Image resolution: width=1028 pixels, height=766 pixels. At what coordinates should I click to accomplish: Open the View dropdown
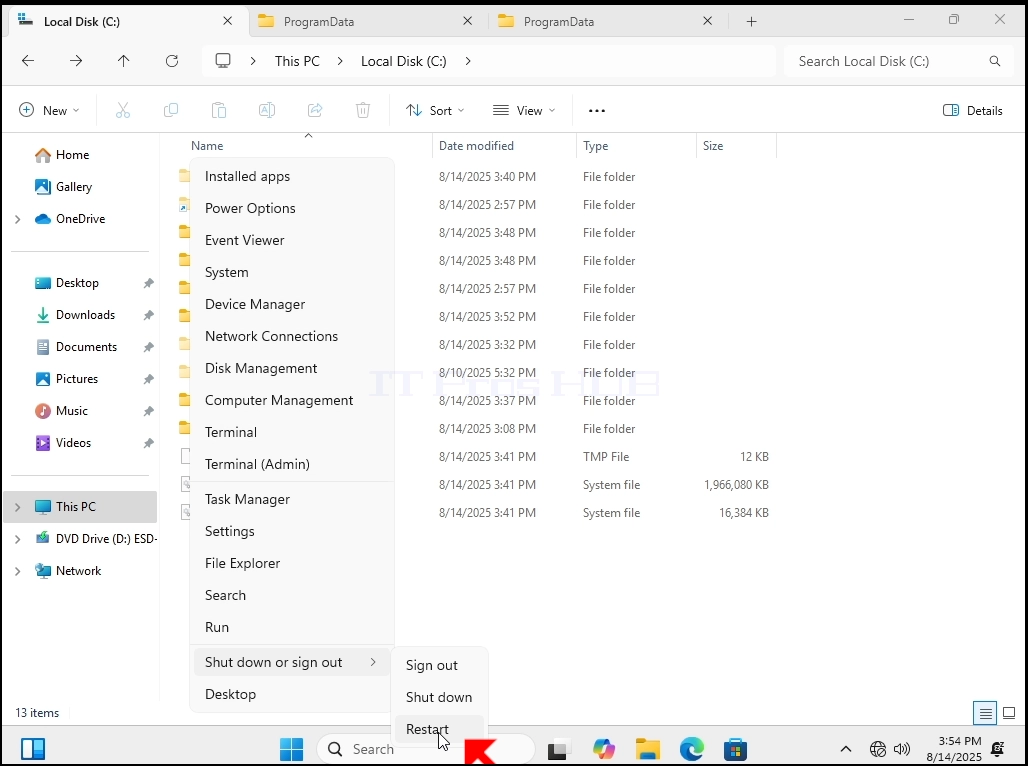pos(524,110)
